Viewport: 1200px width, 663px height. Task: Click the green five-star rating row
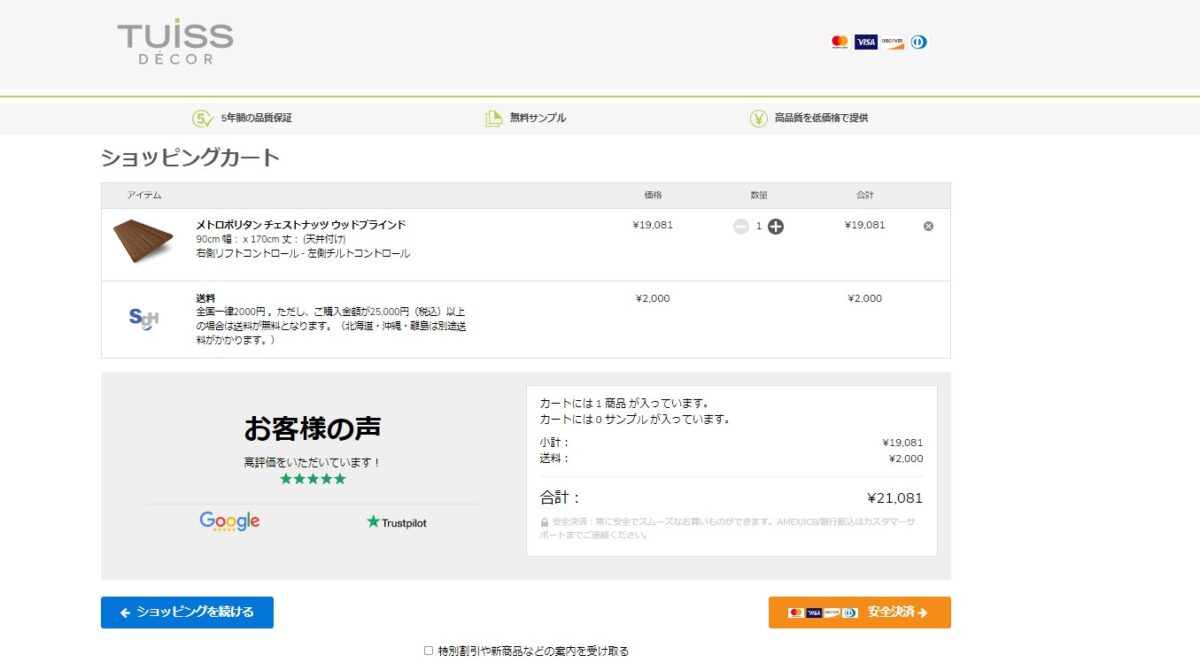point(312,478)
